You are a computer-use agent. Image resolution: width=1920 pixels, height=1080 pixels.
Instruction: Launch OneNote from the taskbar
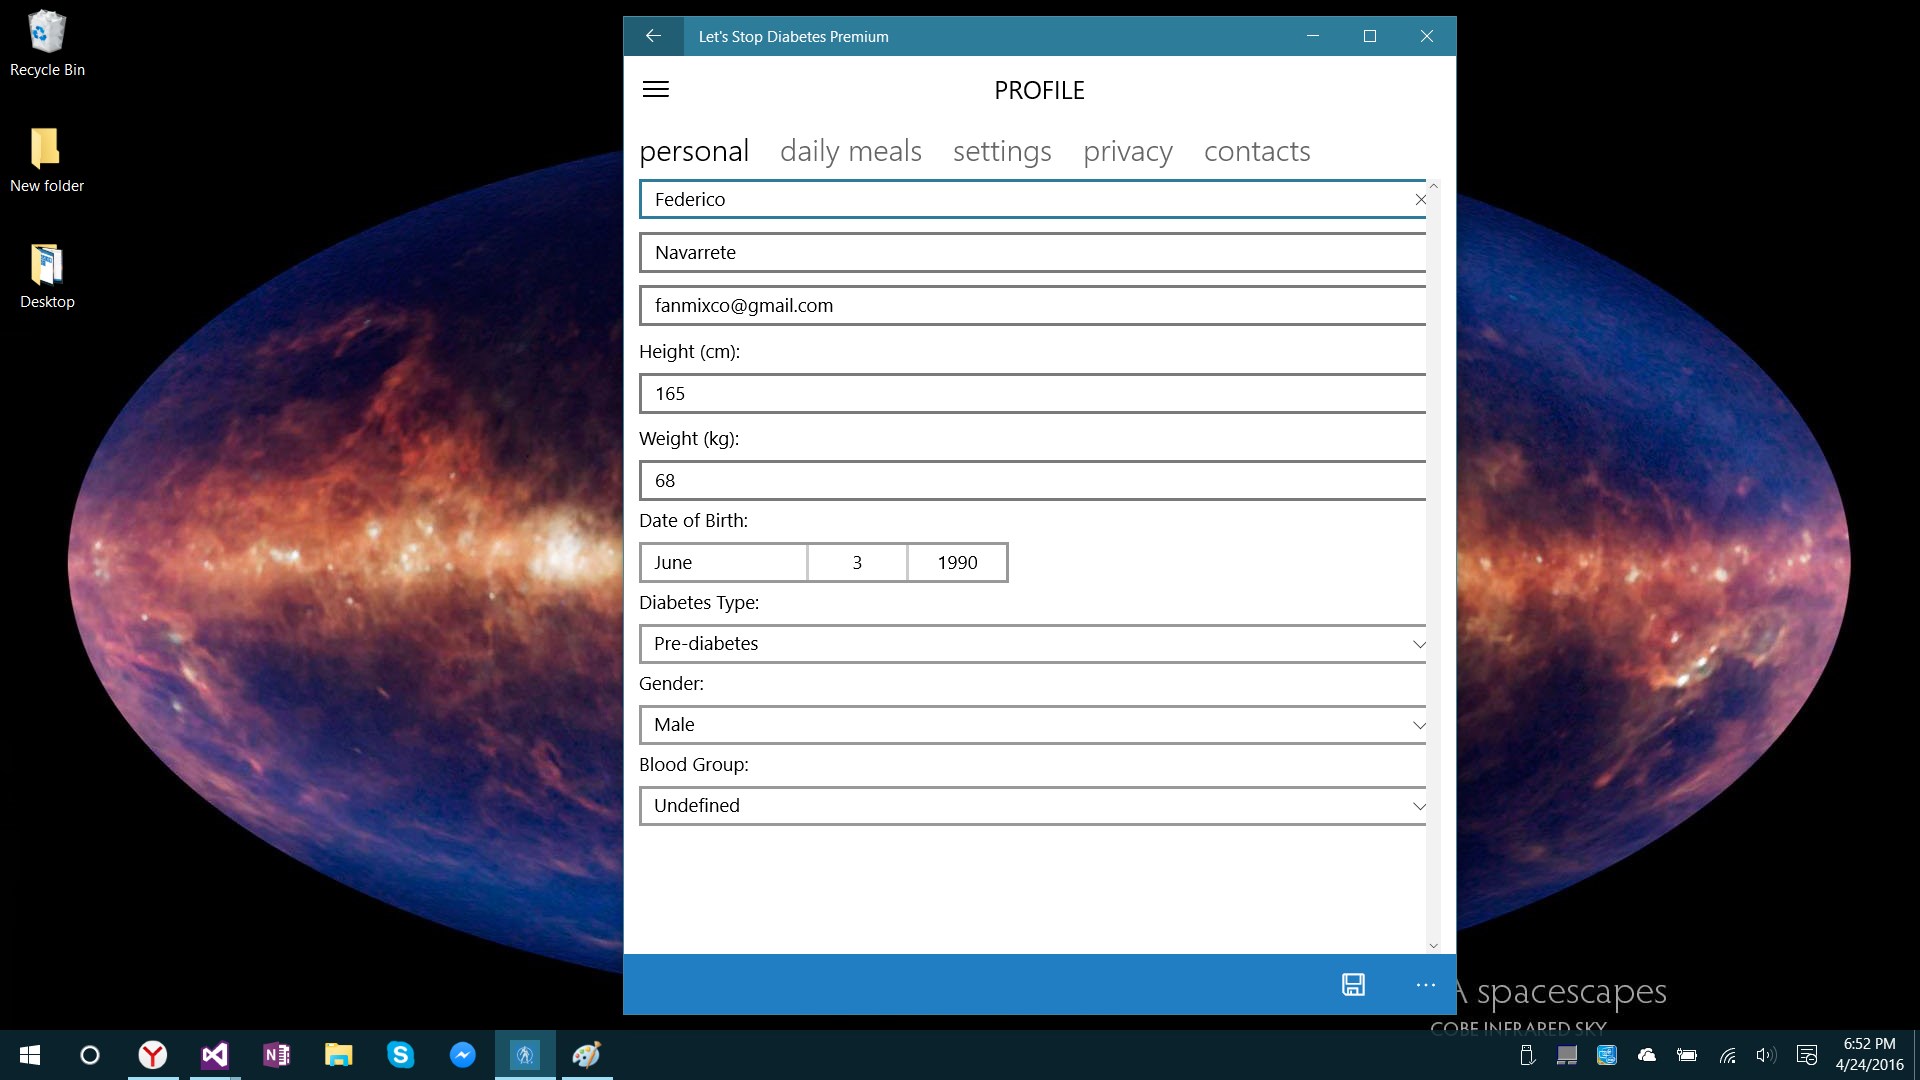point(277,1055)
